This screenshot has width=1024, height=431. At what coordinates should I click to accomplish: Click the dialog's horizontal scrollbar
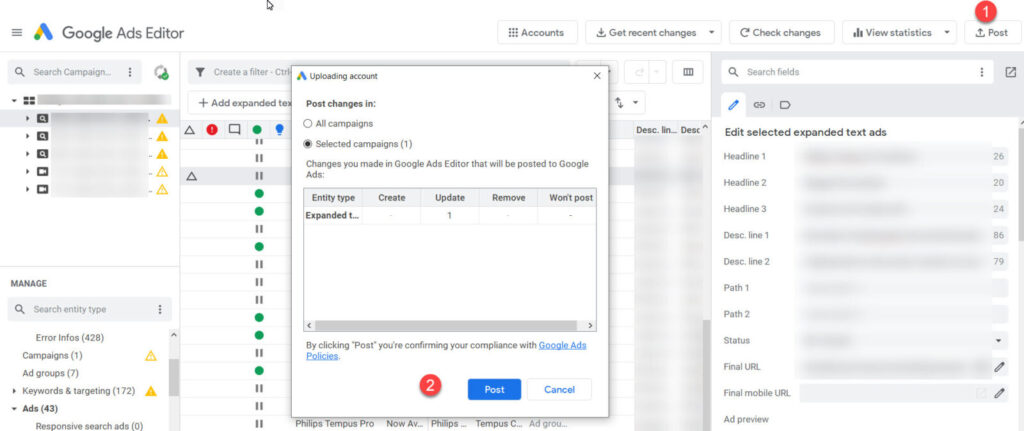(448, 326)
